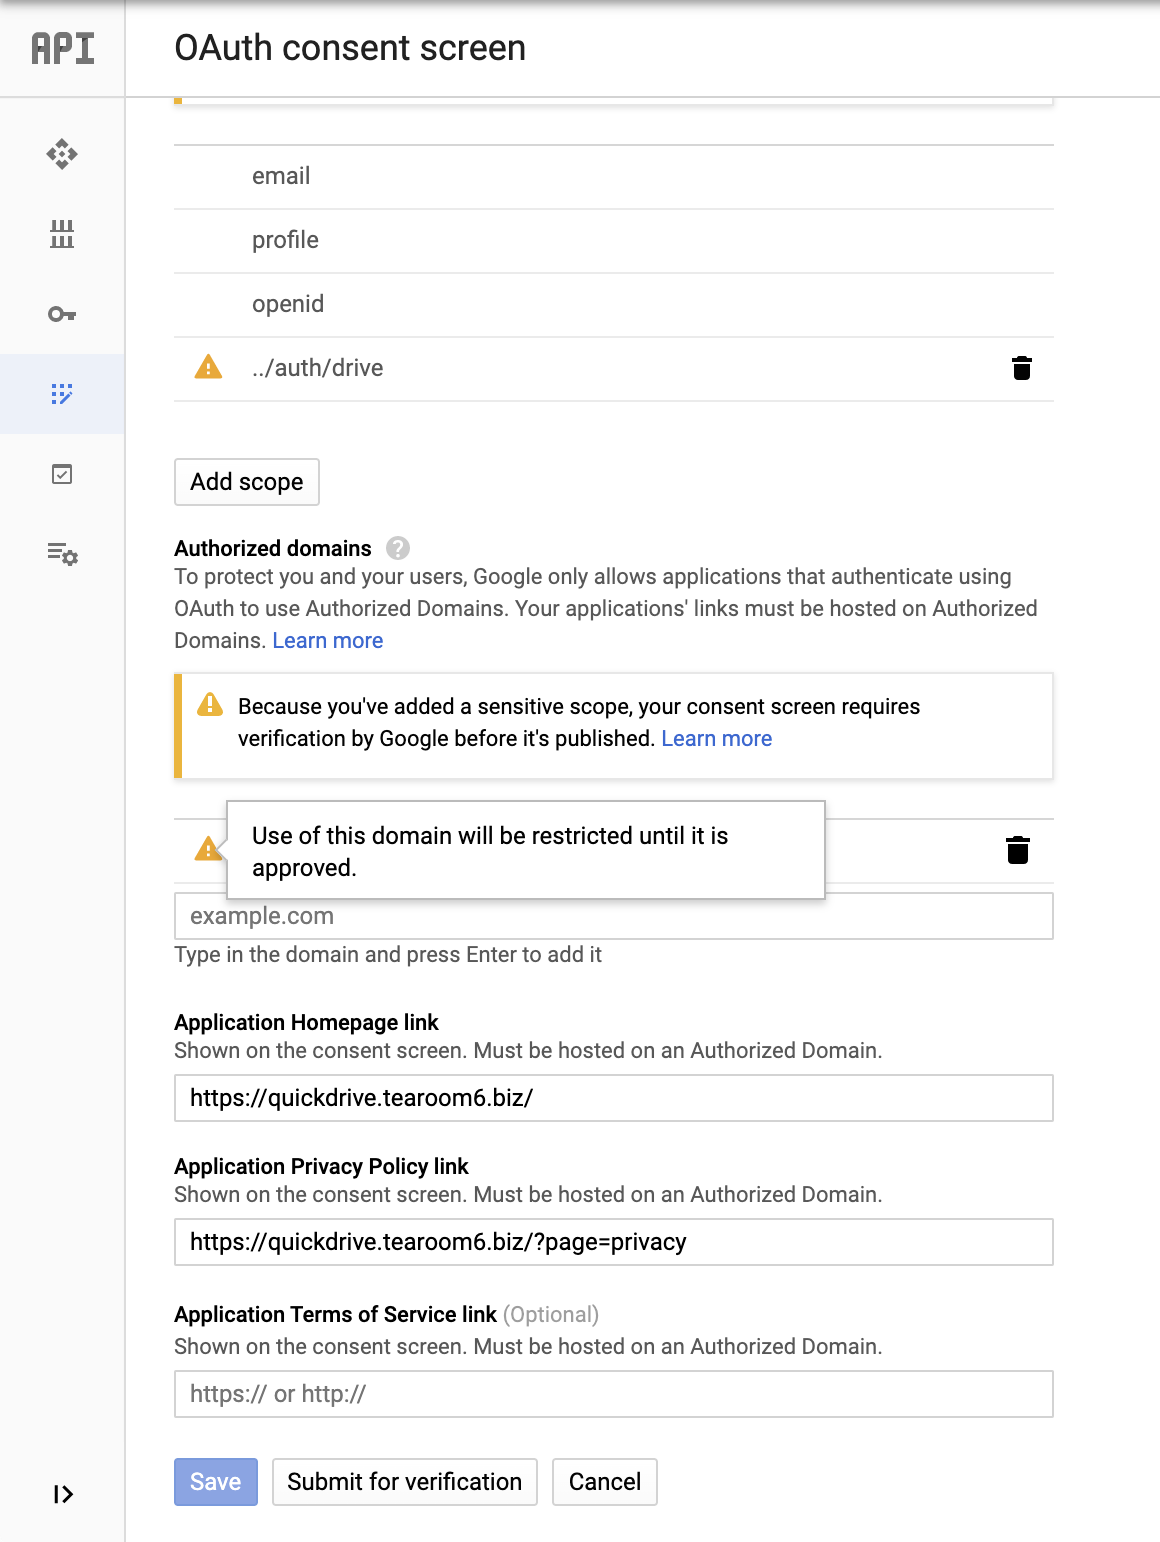Open the APIs Dashboard from the sidebar
The height and width of the screenshot is (1542, 1160).
pyautogui.click(x=62, y=155)
